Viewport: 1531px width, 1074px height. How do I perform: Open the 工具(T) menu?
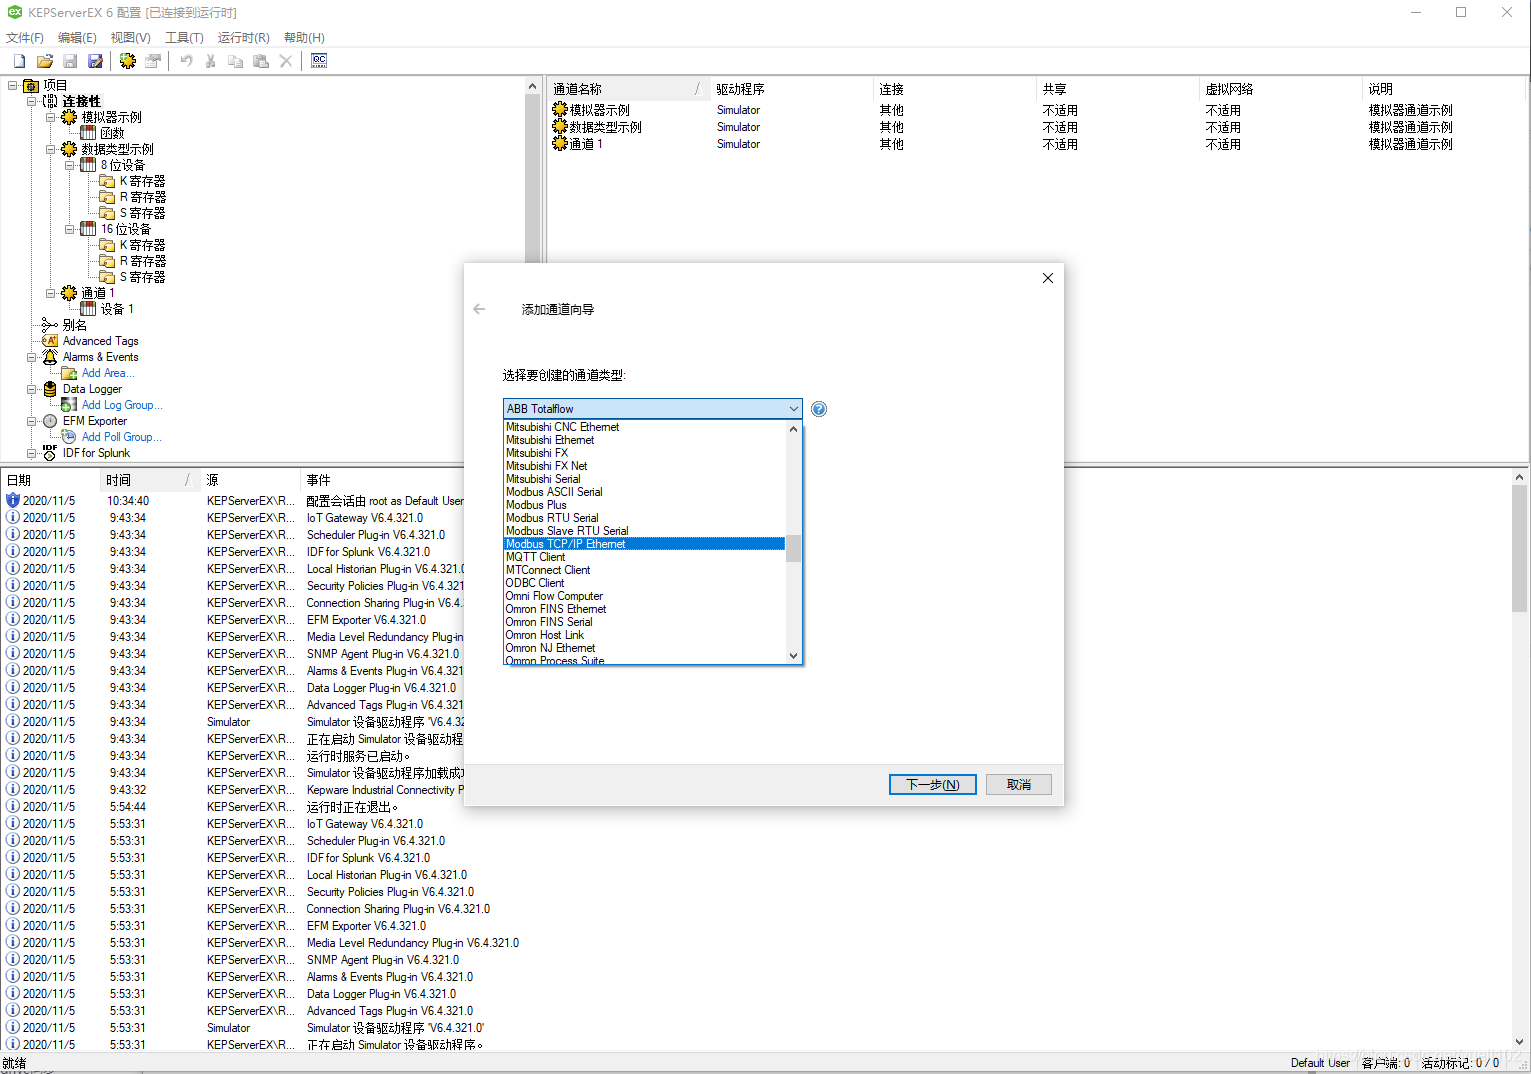(184, 37)
